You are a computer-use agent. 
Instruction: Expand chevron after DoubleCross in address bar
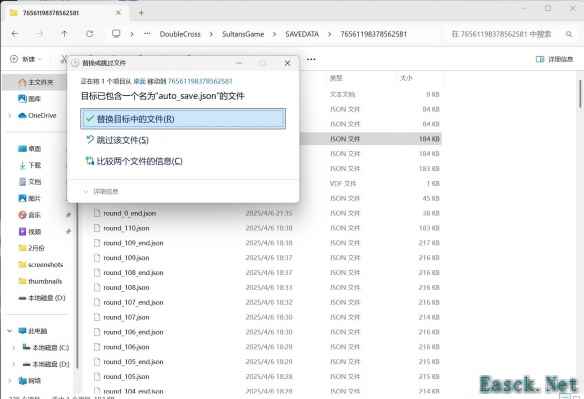tap(211, 34)
